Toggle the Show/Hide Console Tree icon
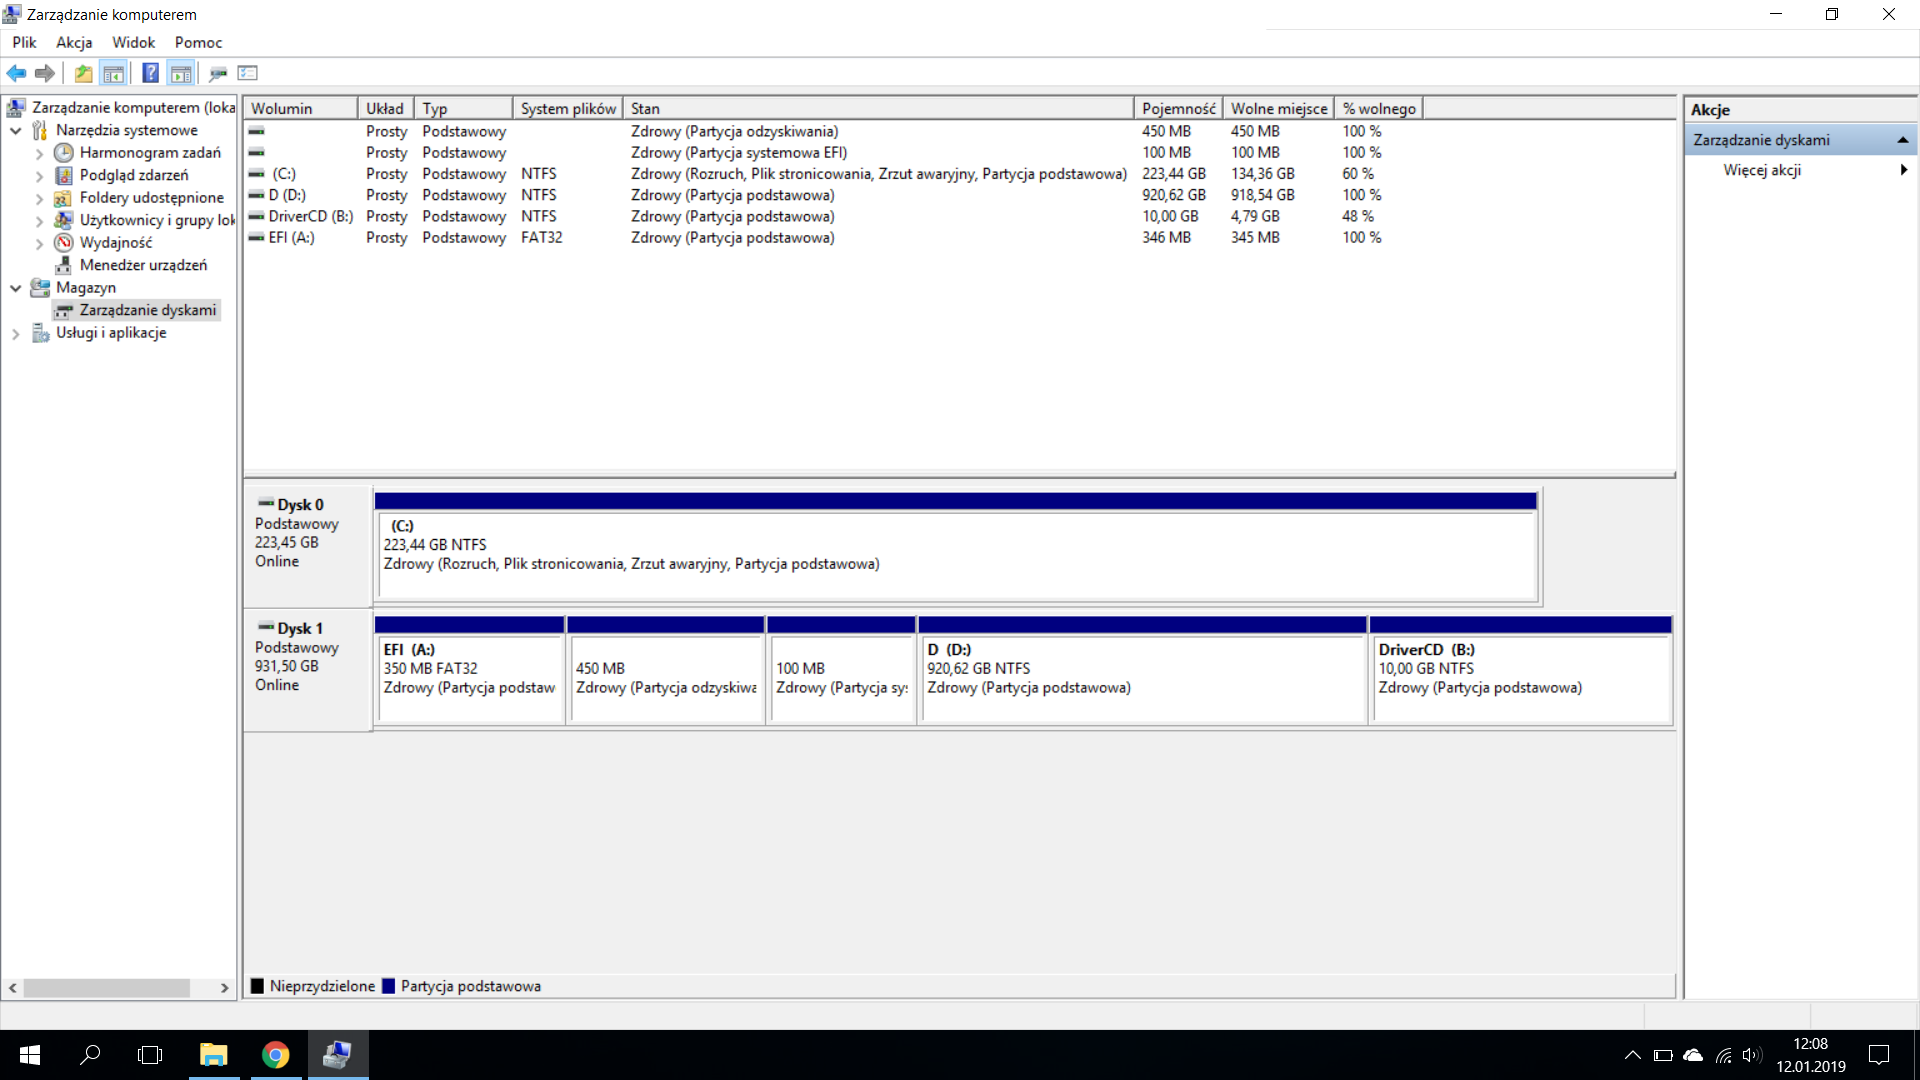The image size is (1920, 1080). click(114, 73)
